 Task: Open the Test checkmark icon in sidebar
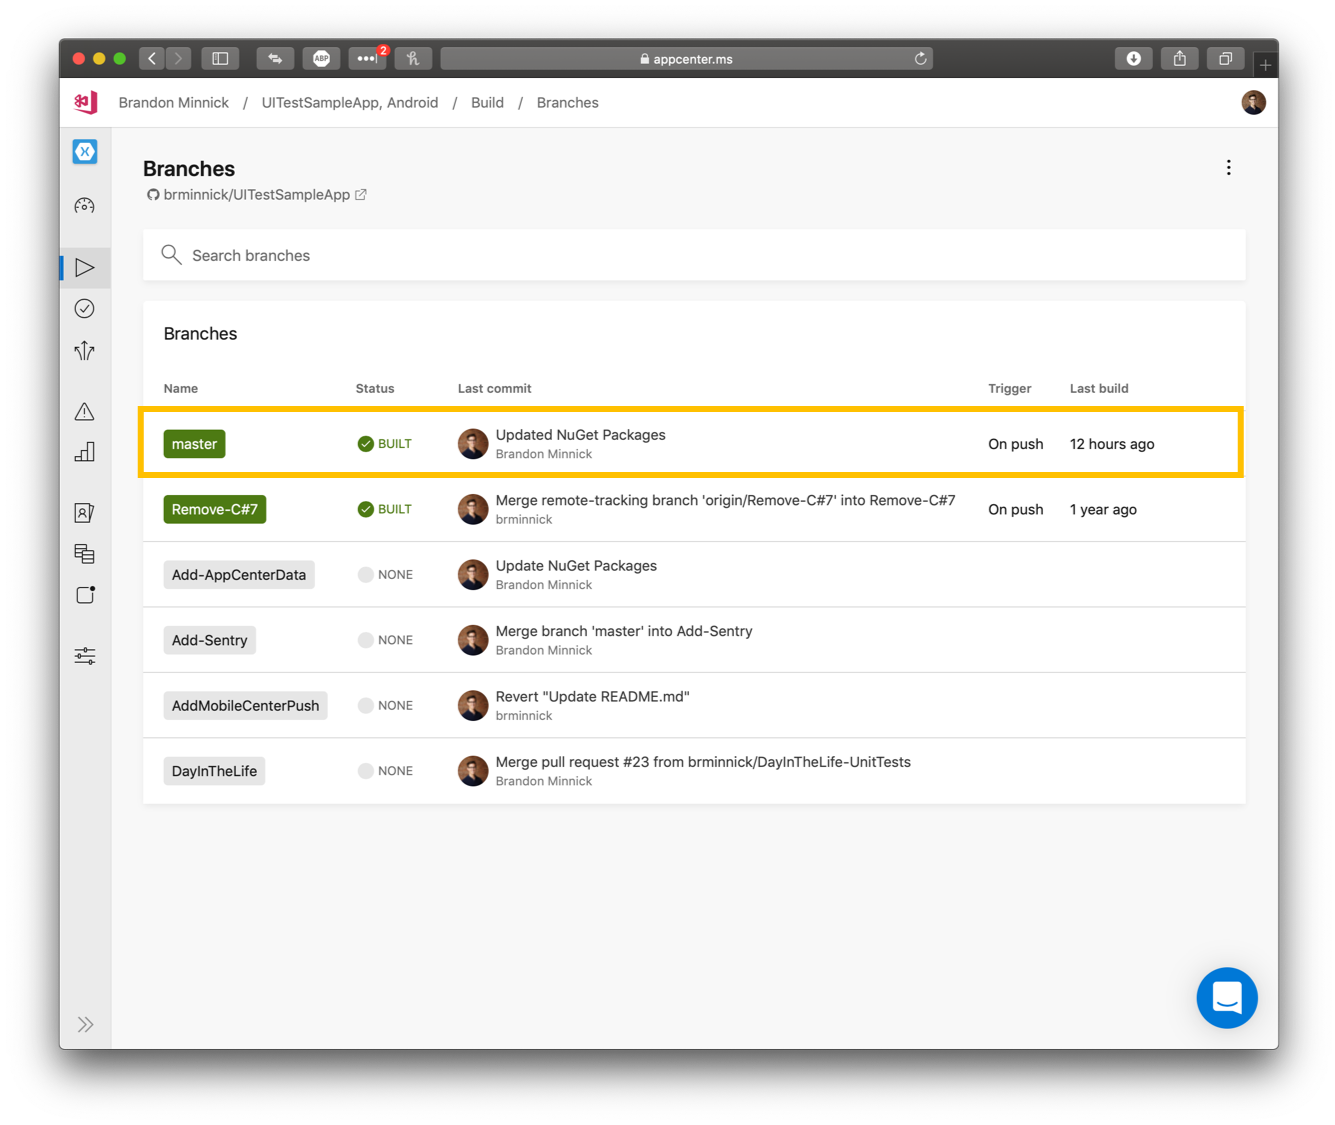pyautogui.click(x=85, y=309)
